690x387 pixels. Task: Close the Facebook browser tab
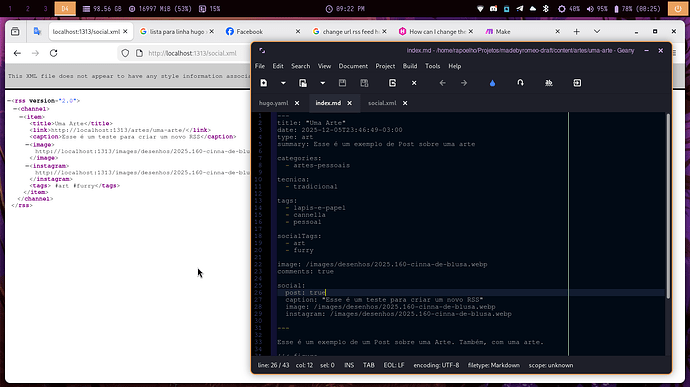298,32
